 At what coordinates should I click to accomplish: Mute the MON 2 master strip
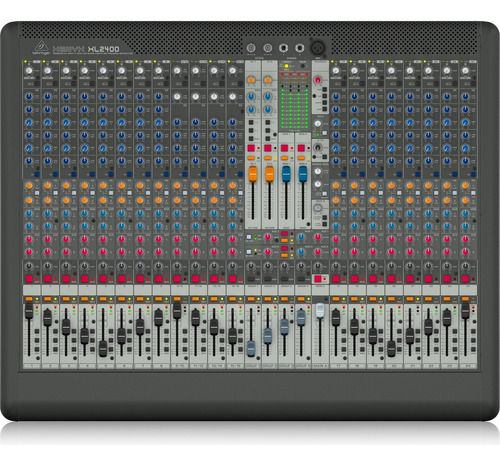[301, 148]
